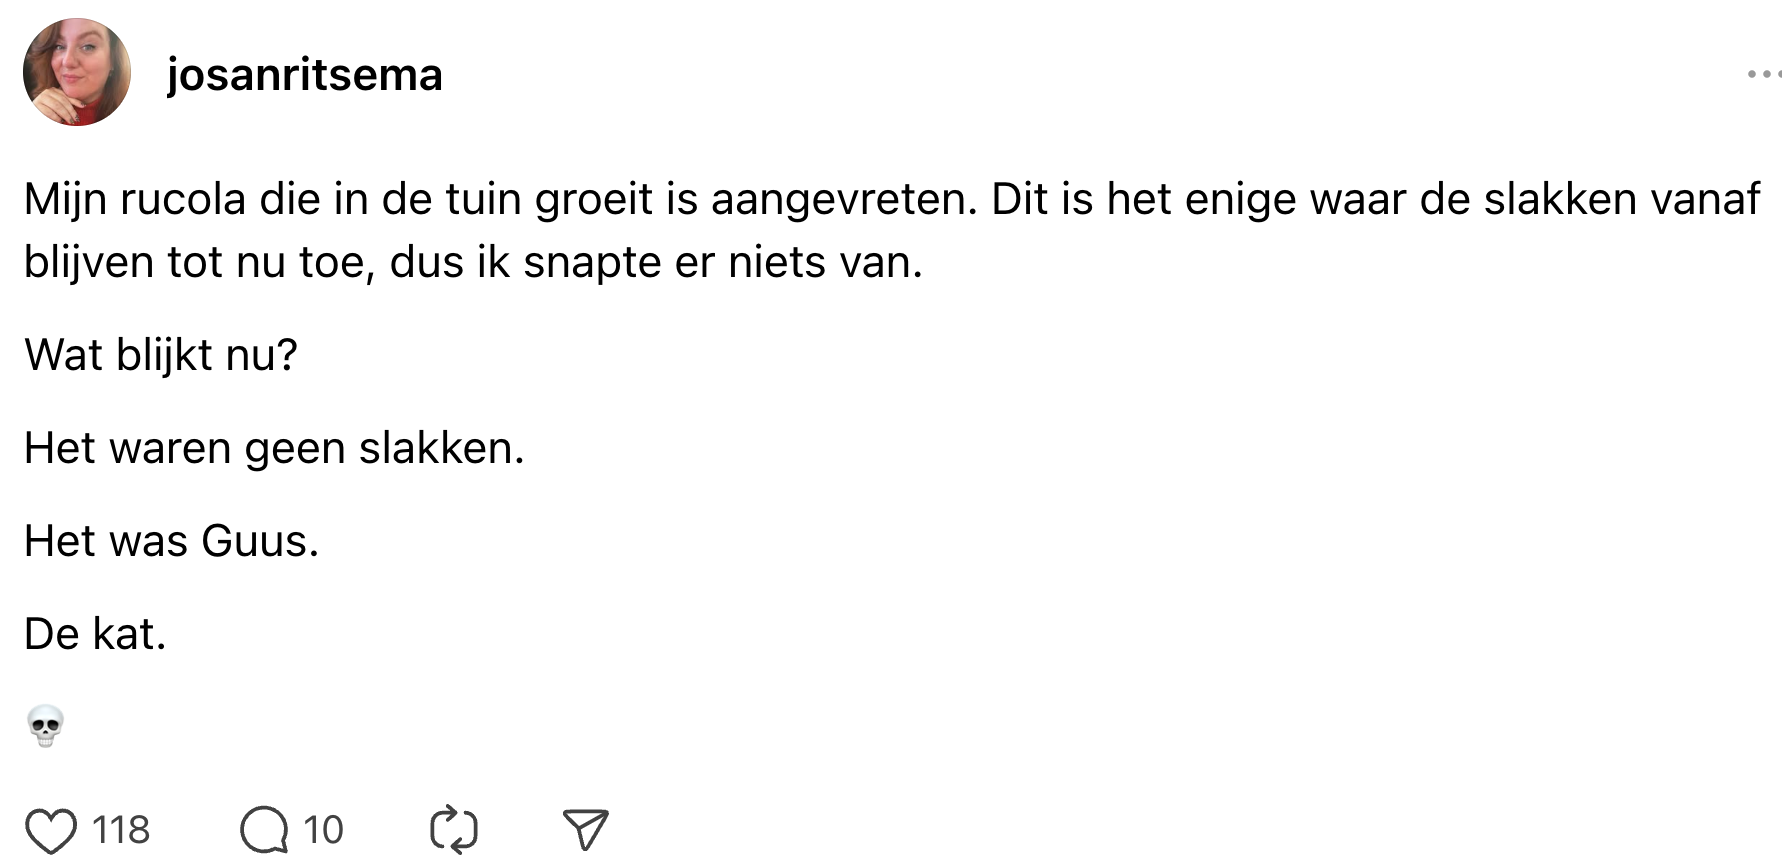Open the three-dot more options menu

[1762, 74]
